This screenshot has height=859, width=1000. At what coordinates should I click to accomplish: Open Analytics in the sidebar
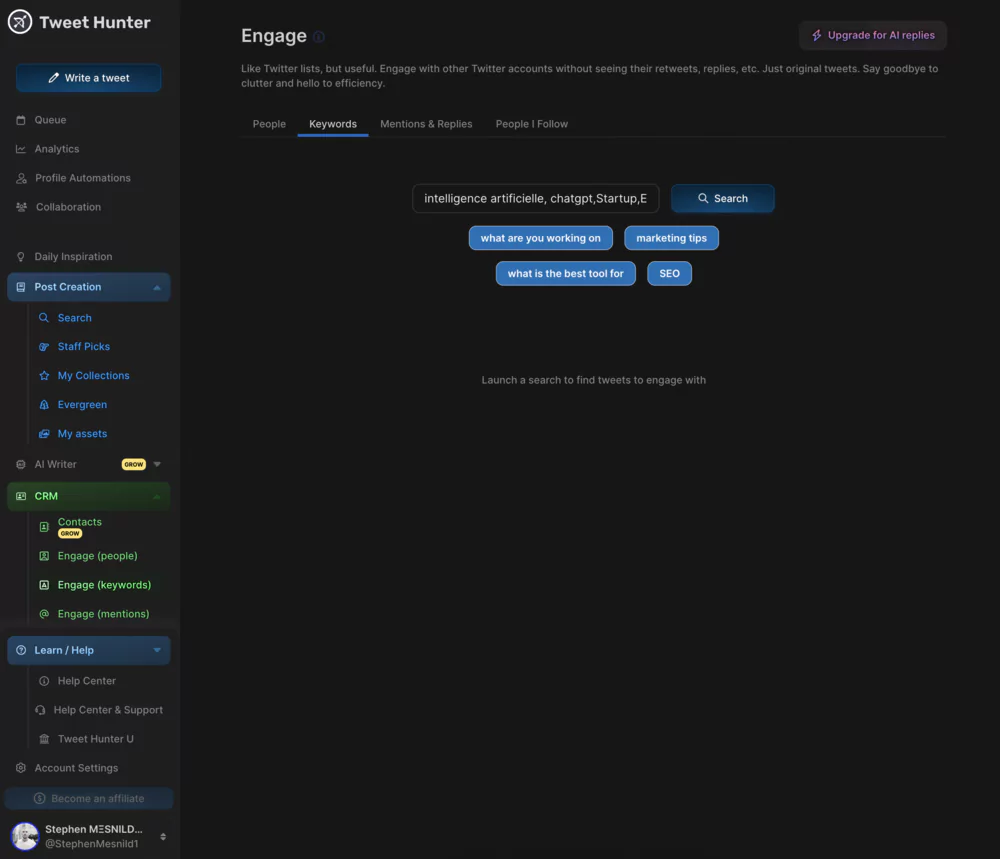point(57,149)
